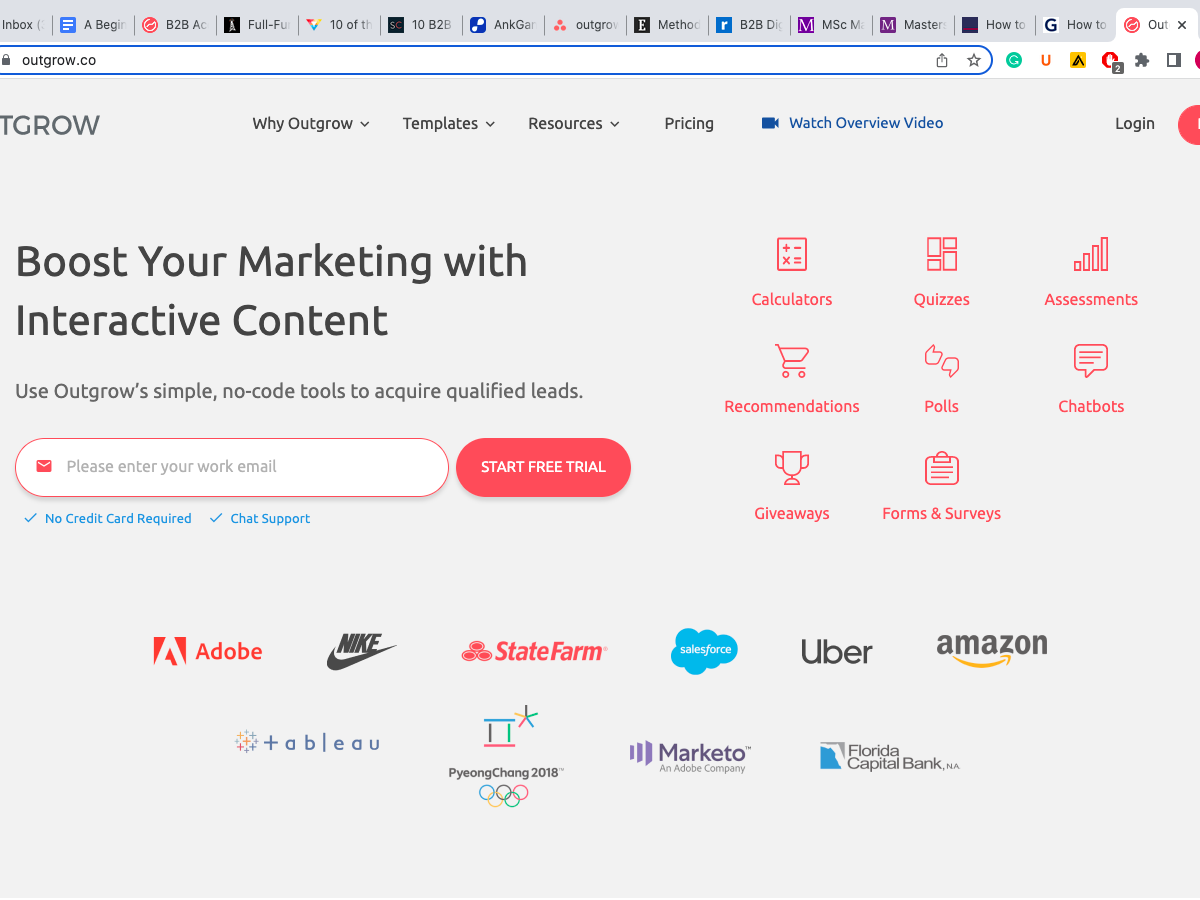Select the Chatbots speech bubble icon

point(1091,361)
